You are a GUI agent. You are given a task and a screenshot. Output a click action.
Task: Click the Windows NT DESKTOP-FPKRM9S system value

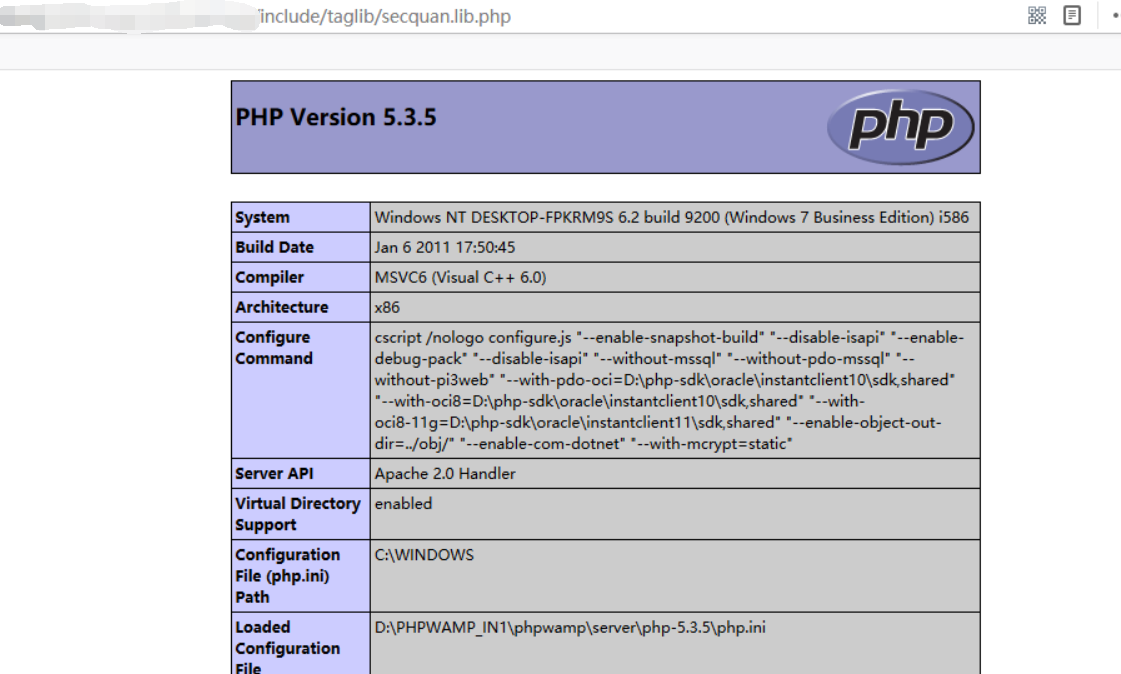(671, 217)
